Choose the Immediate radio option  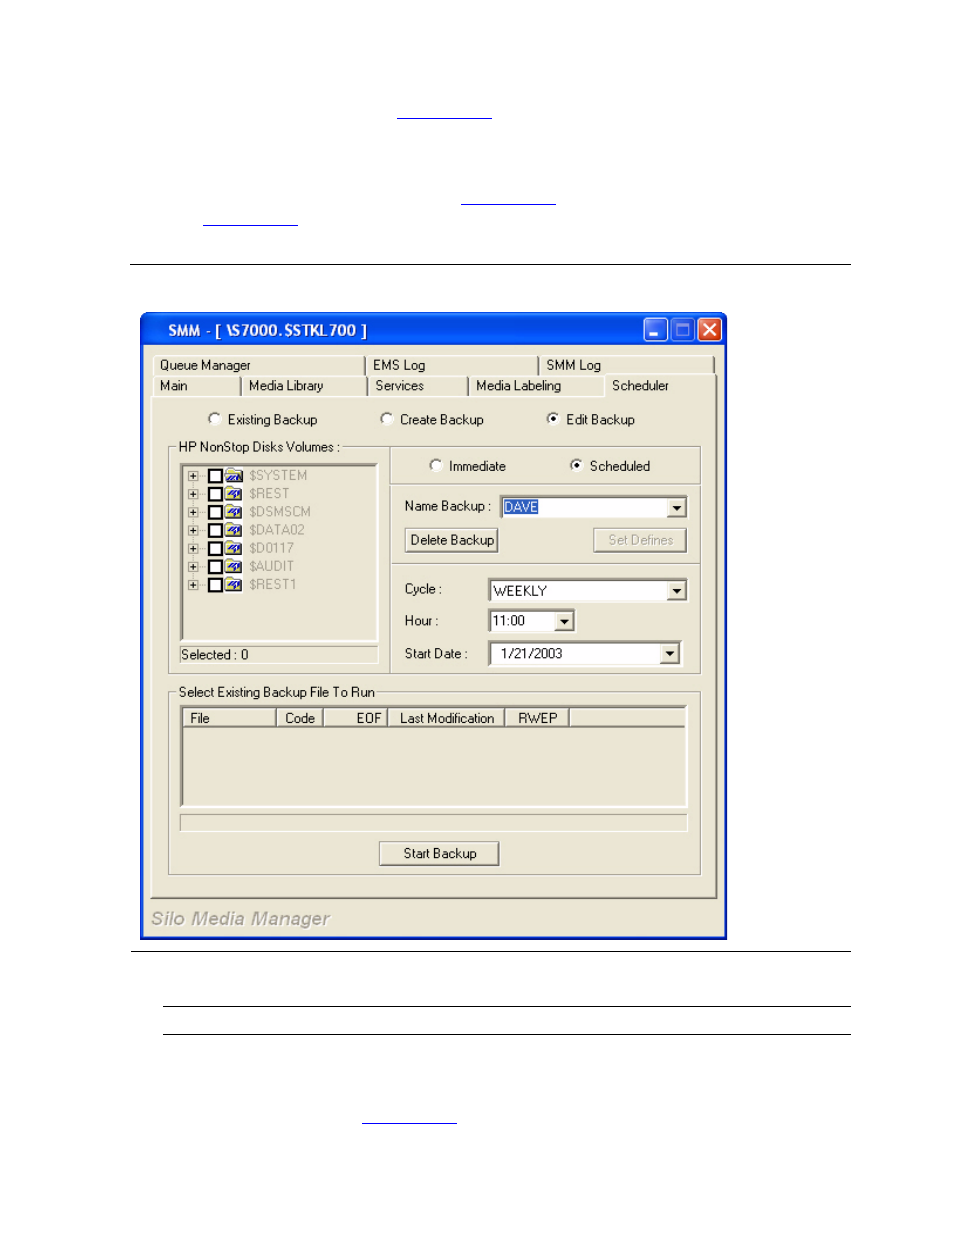coord(435,465)
